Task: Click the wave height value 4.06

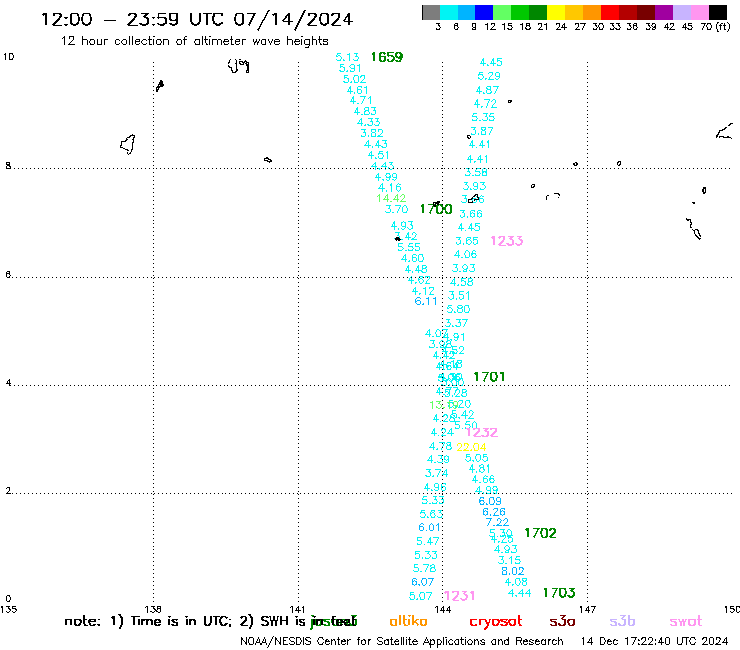Action: tap(465, 254)
